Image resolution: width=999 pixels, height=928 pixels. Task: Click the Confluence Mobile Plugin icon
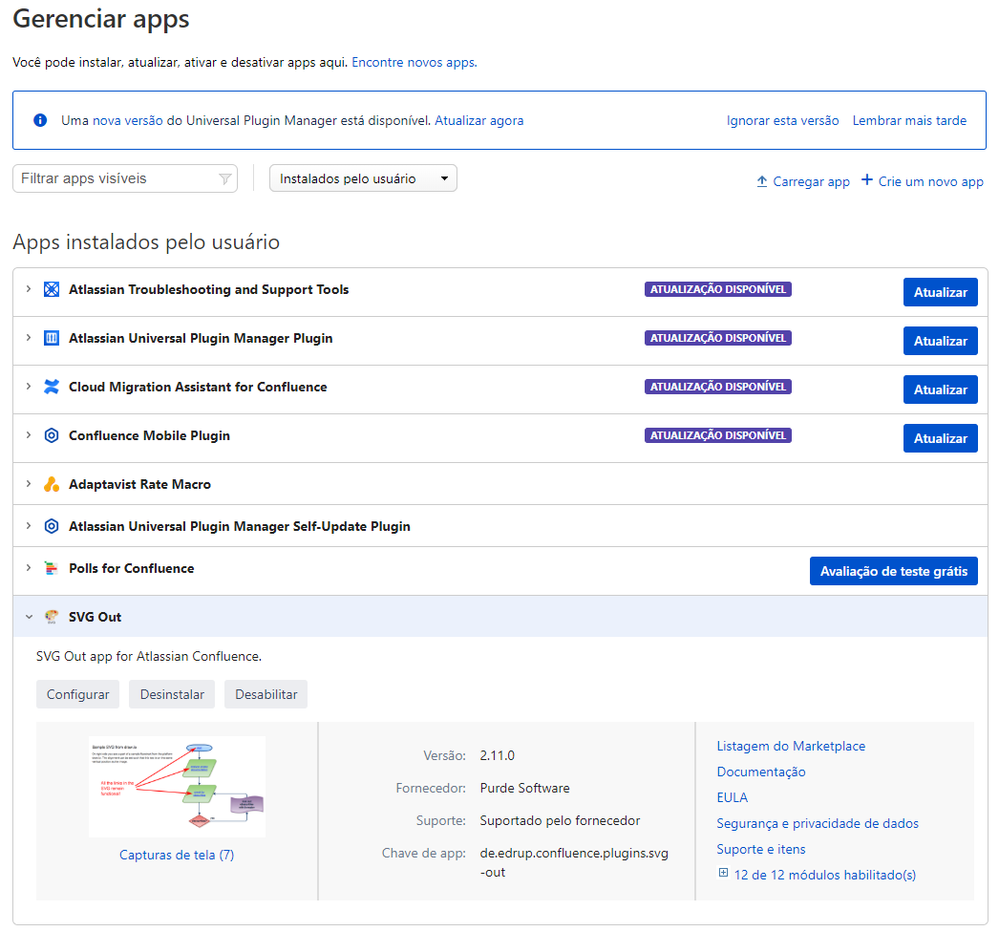coord(51,436)
